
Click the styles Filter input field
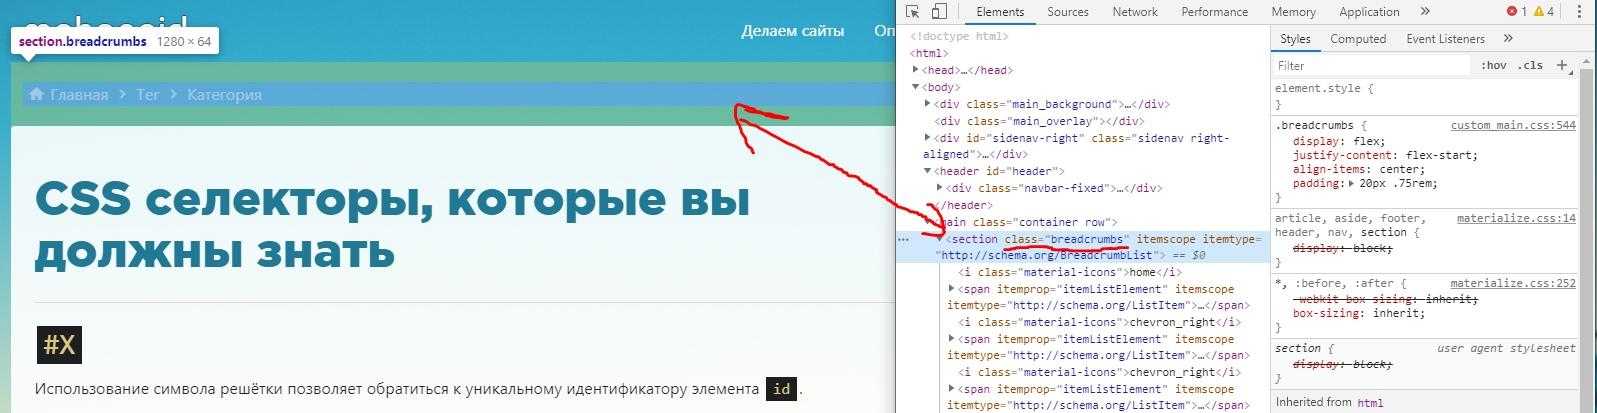(x=1370, y=65)
